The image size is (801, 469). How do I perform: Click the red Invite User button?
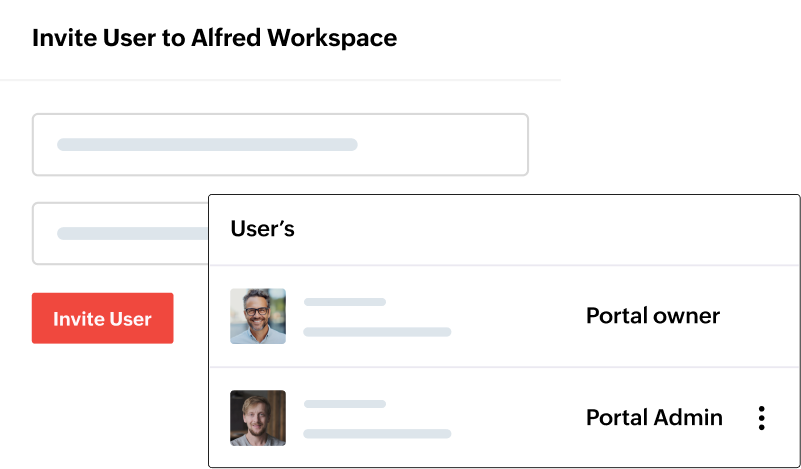(102, 319)
